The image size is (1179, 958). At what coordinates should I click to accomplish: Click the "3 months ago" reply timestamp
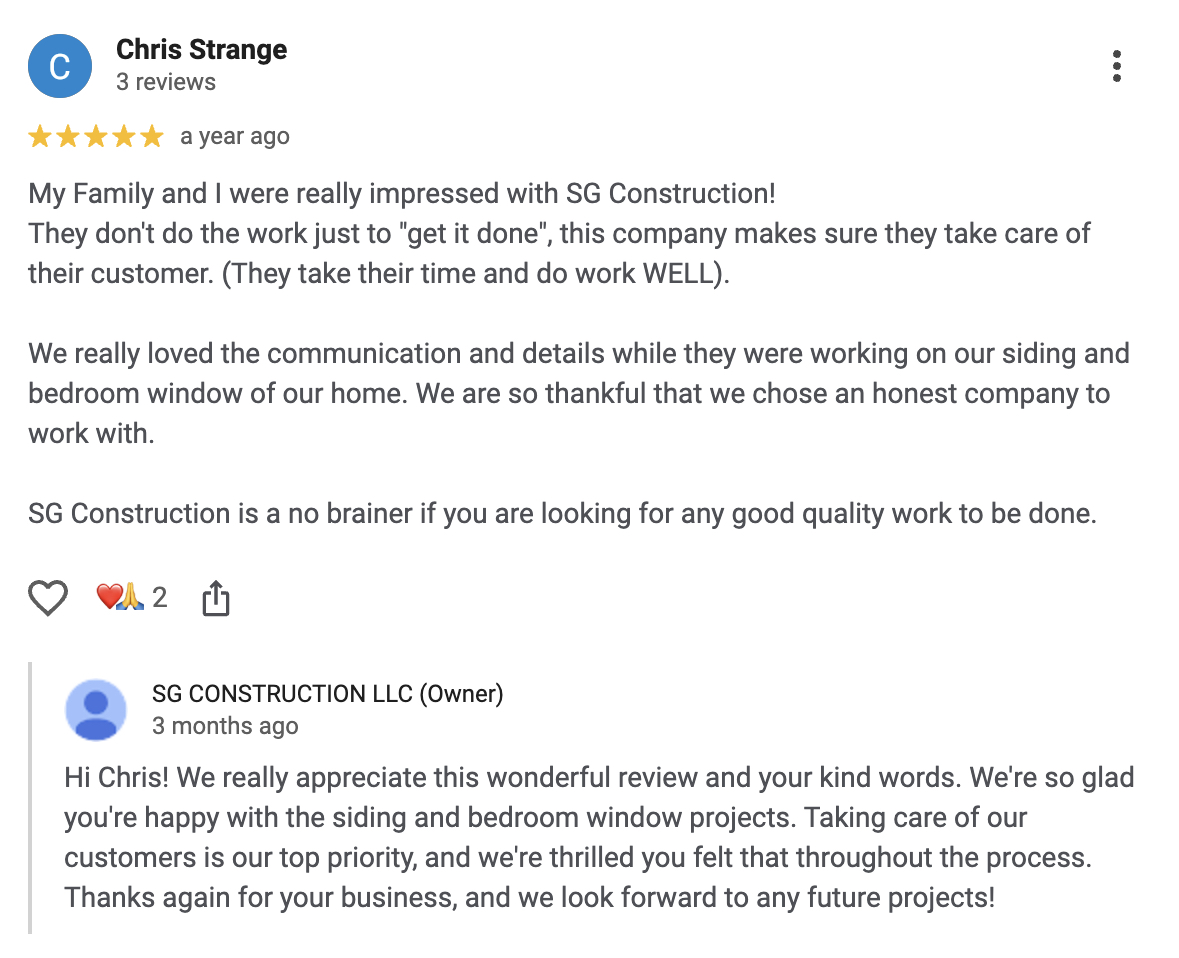point(224,726)
